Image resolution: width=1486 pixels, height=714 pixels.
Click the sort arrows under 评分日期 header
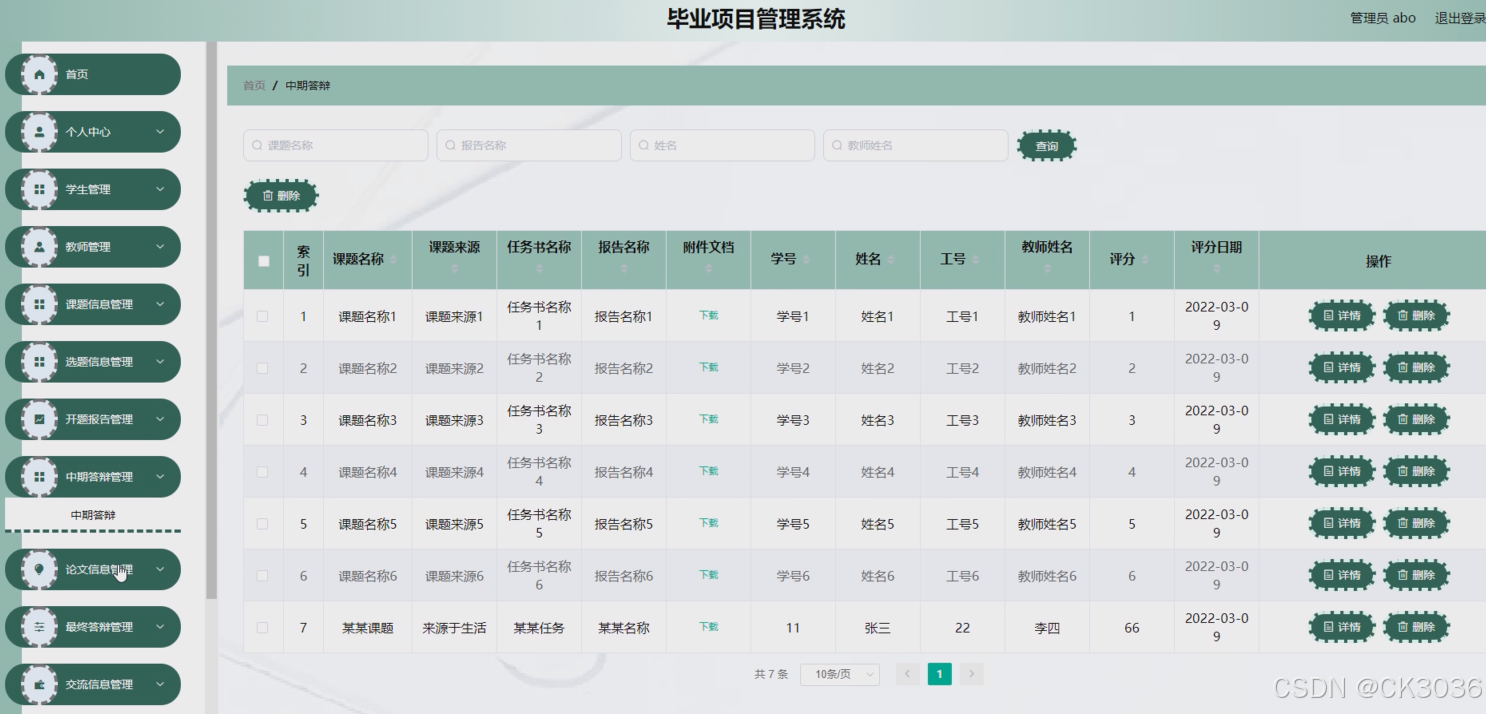[1216, 268]
